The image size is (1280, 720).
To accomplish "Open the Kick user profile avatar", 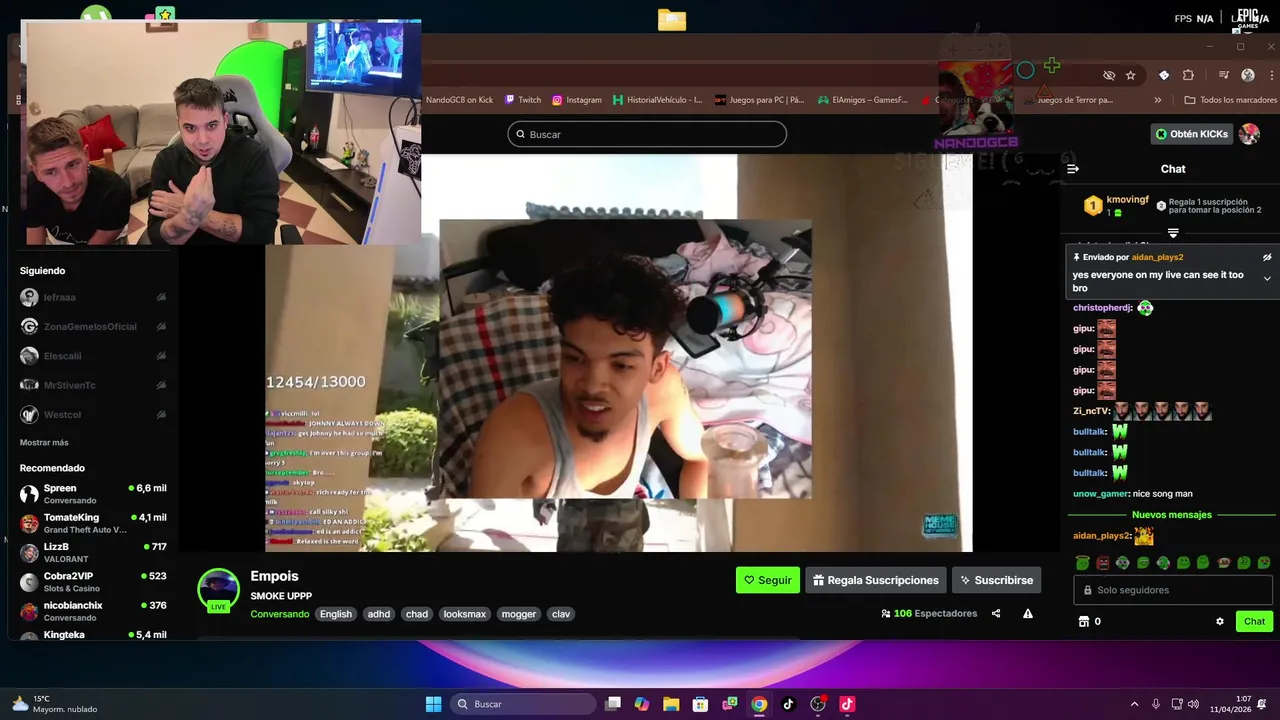I will 1249,134.
